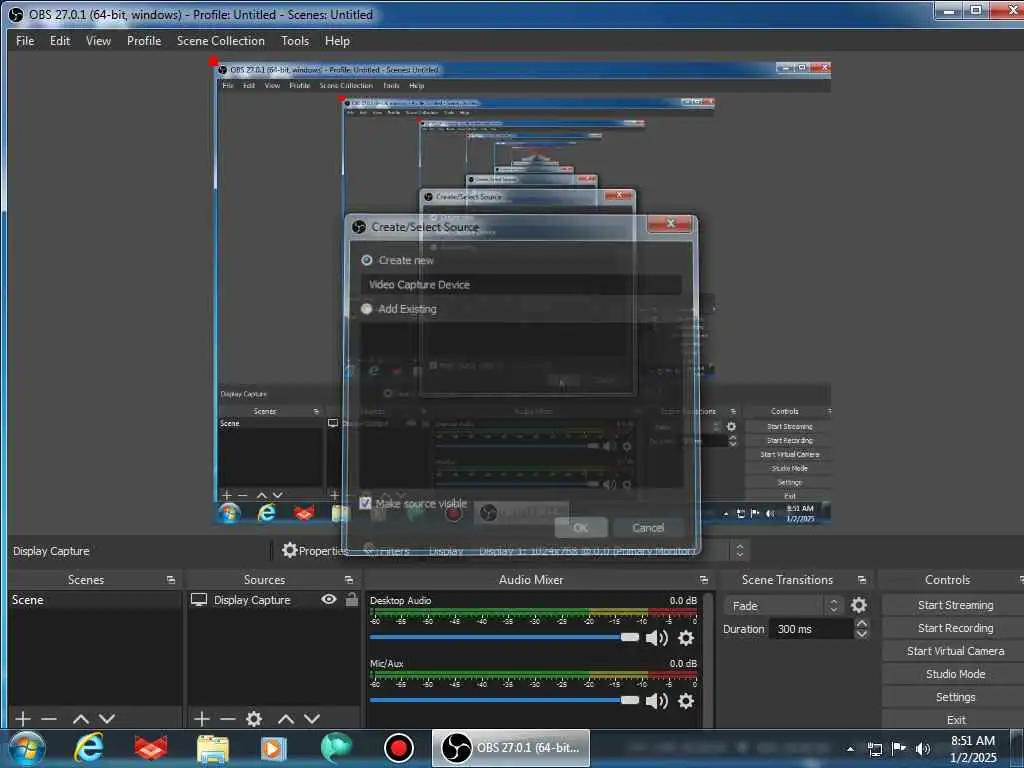This screenshot has width=1024, height=768.
Task: Open Desktop Audio settings gear
Action: pyautogui.click(x=686, y=638)
